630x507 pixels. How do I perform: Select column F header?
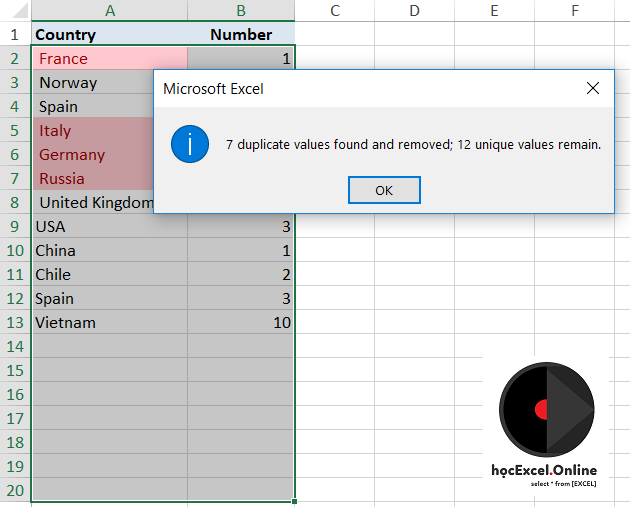click(x=575, y=10)
